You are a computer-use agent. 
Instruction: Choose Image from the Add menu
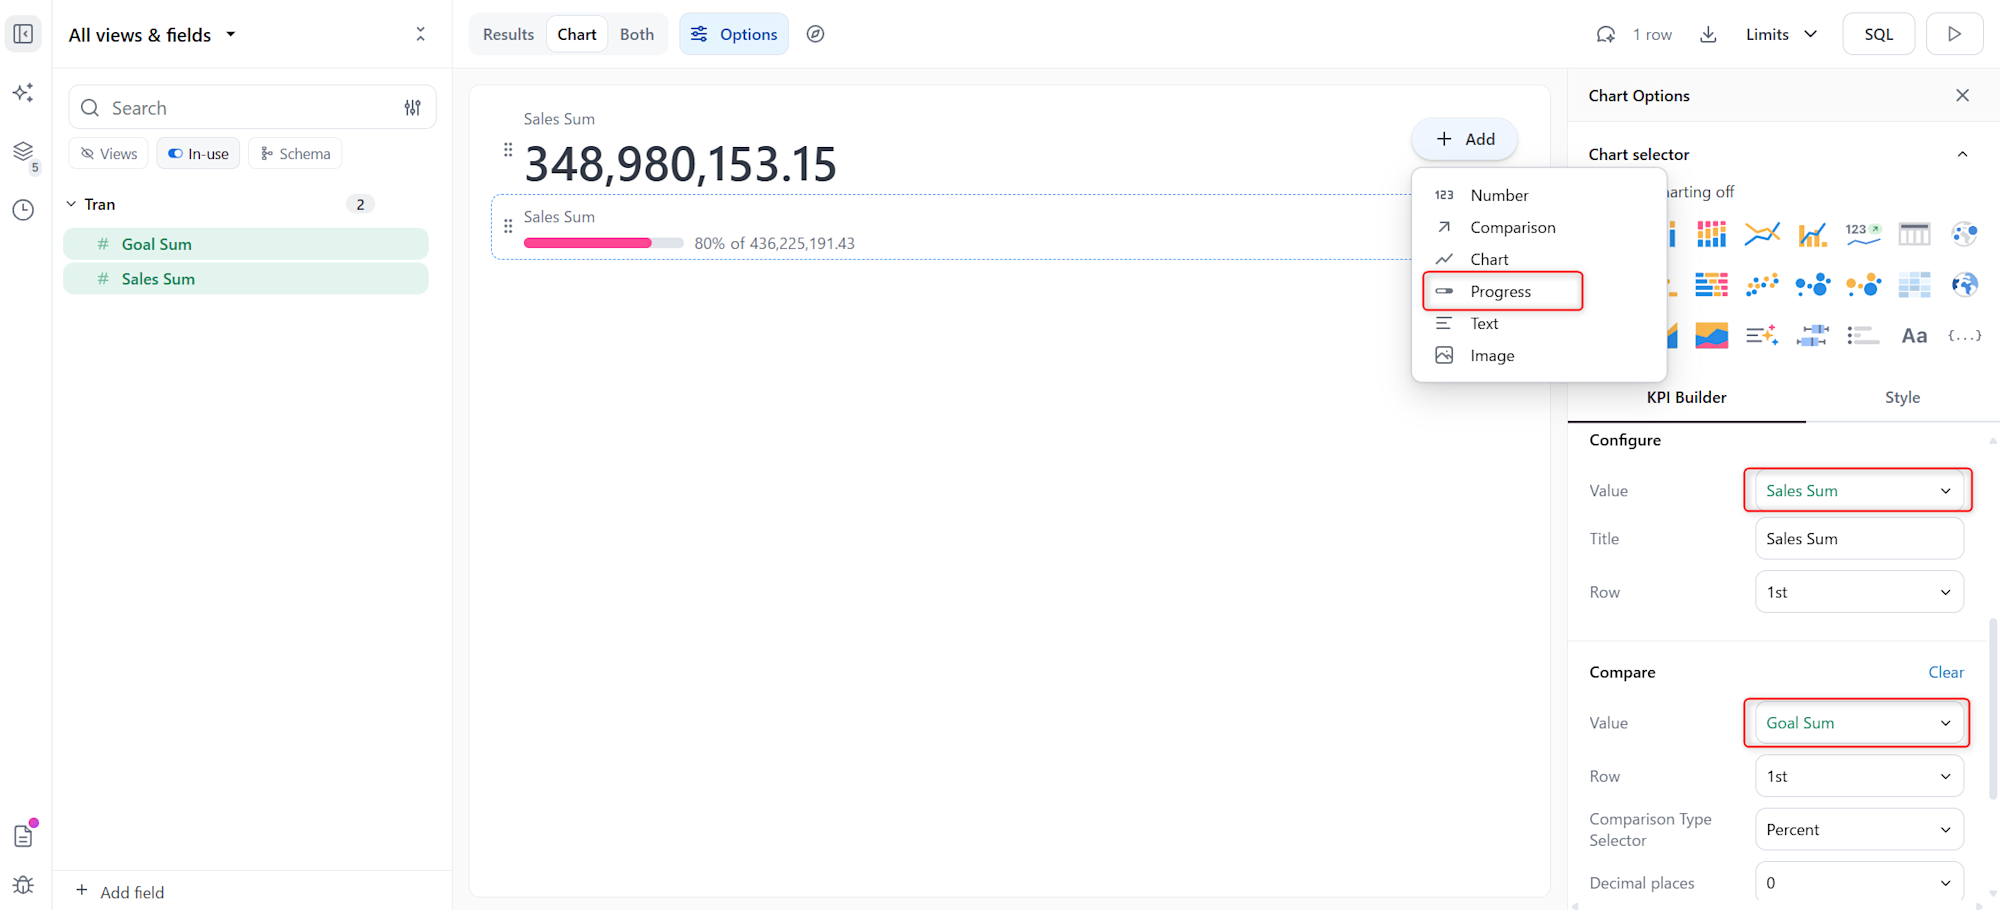(x=1538, y=355)
